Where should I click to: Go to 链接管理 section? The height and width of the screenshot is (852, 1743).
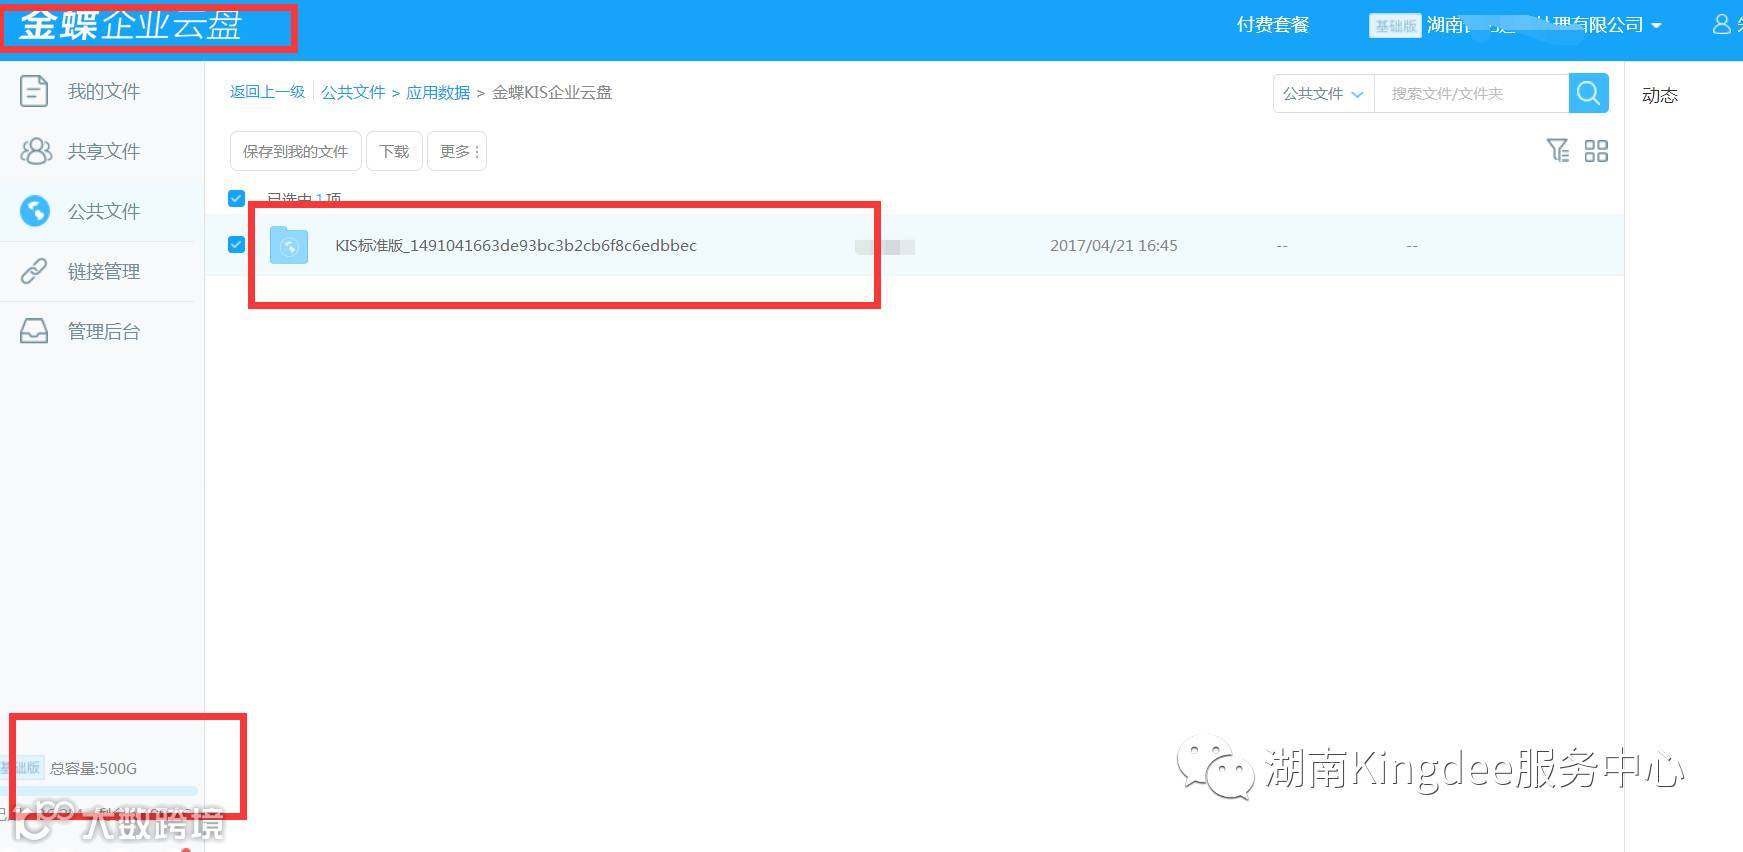pyautogui.click(x=104, y=271)
